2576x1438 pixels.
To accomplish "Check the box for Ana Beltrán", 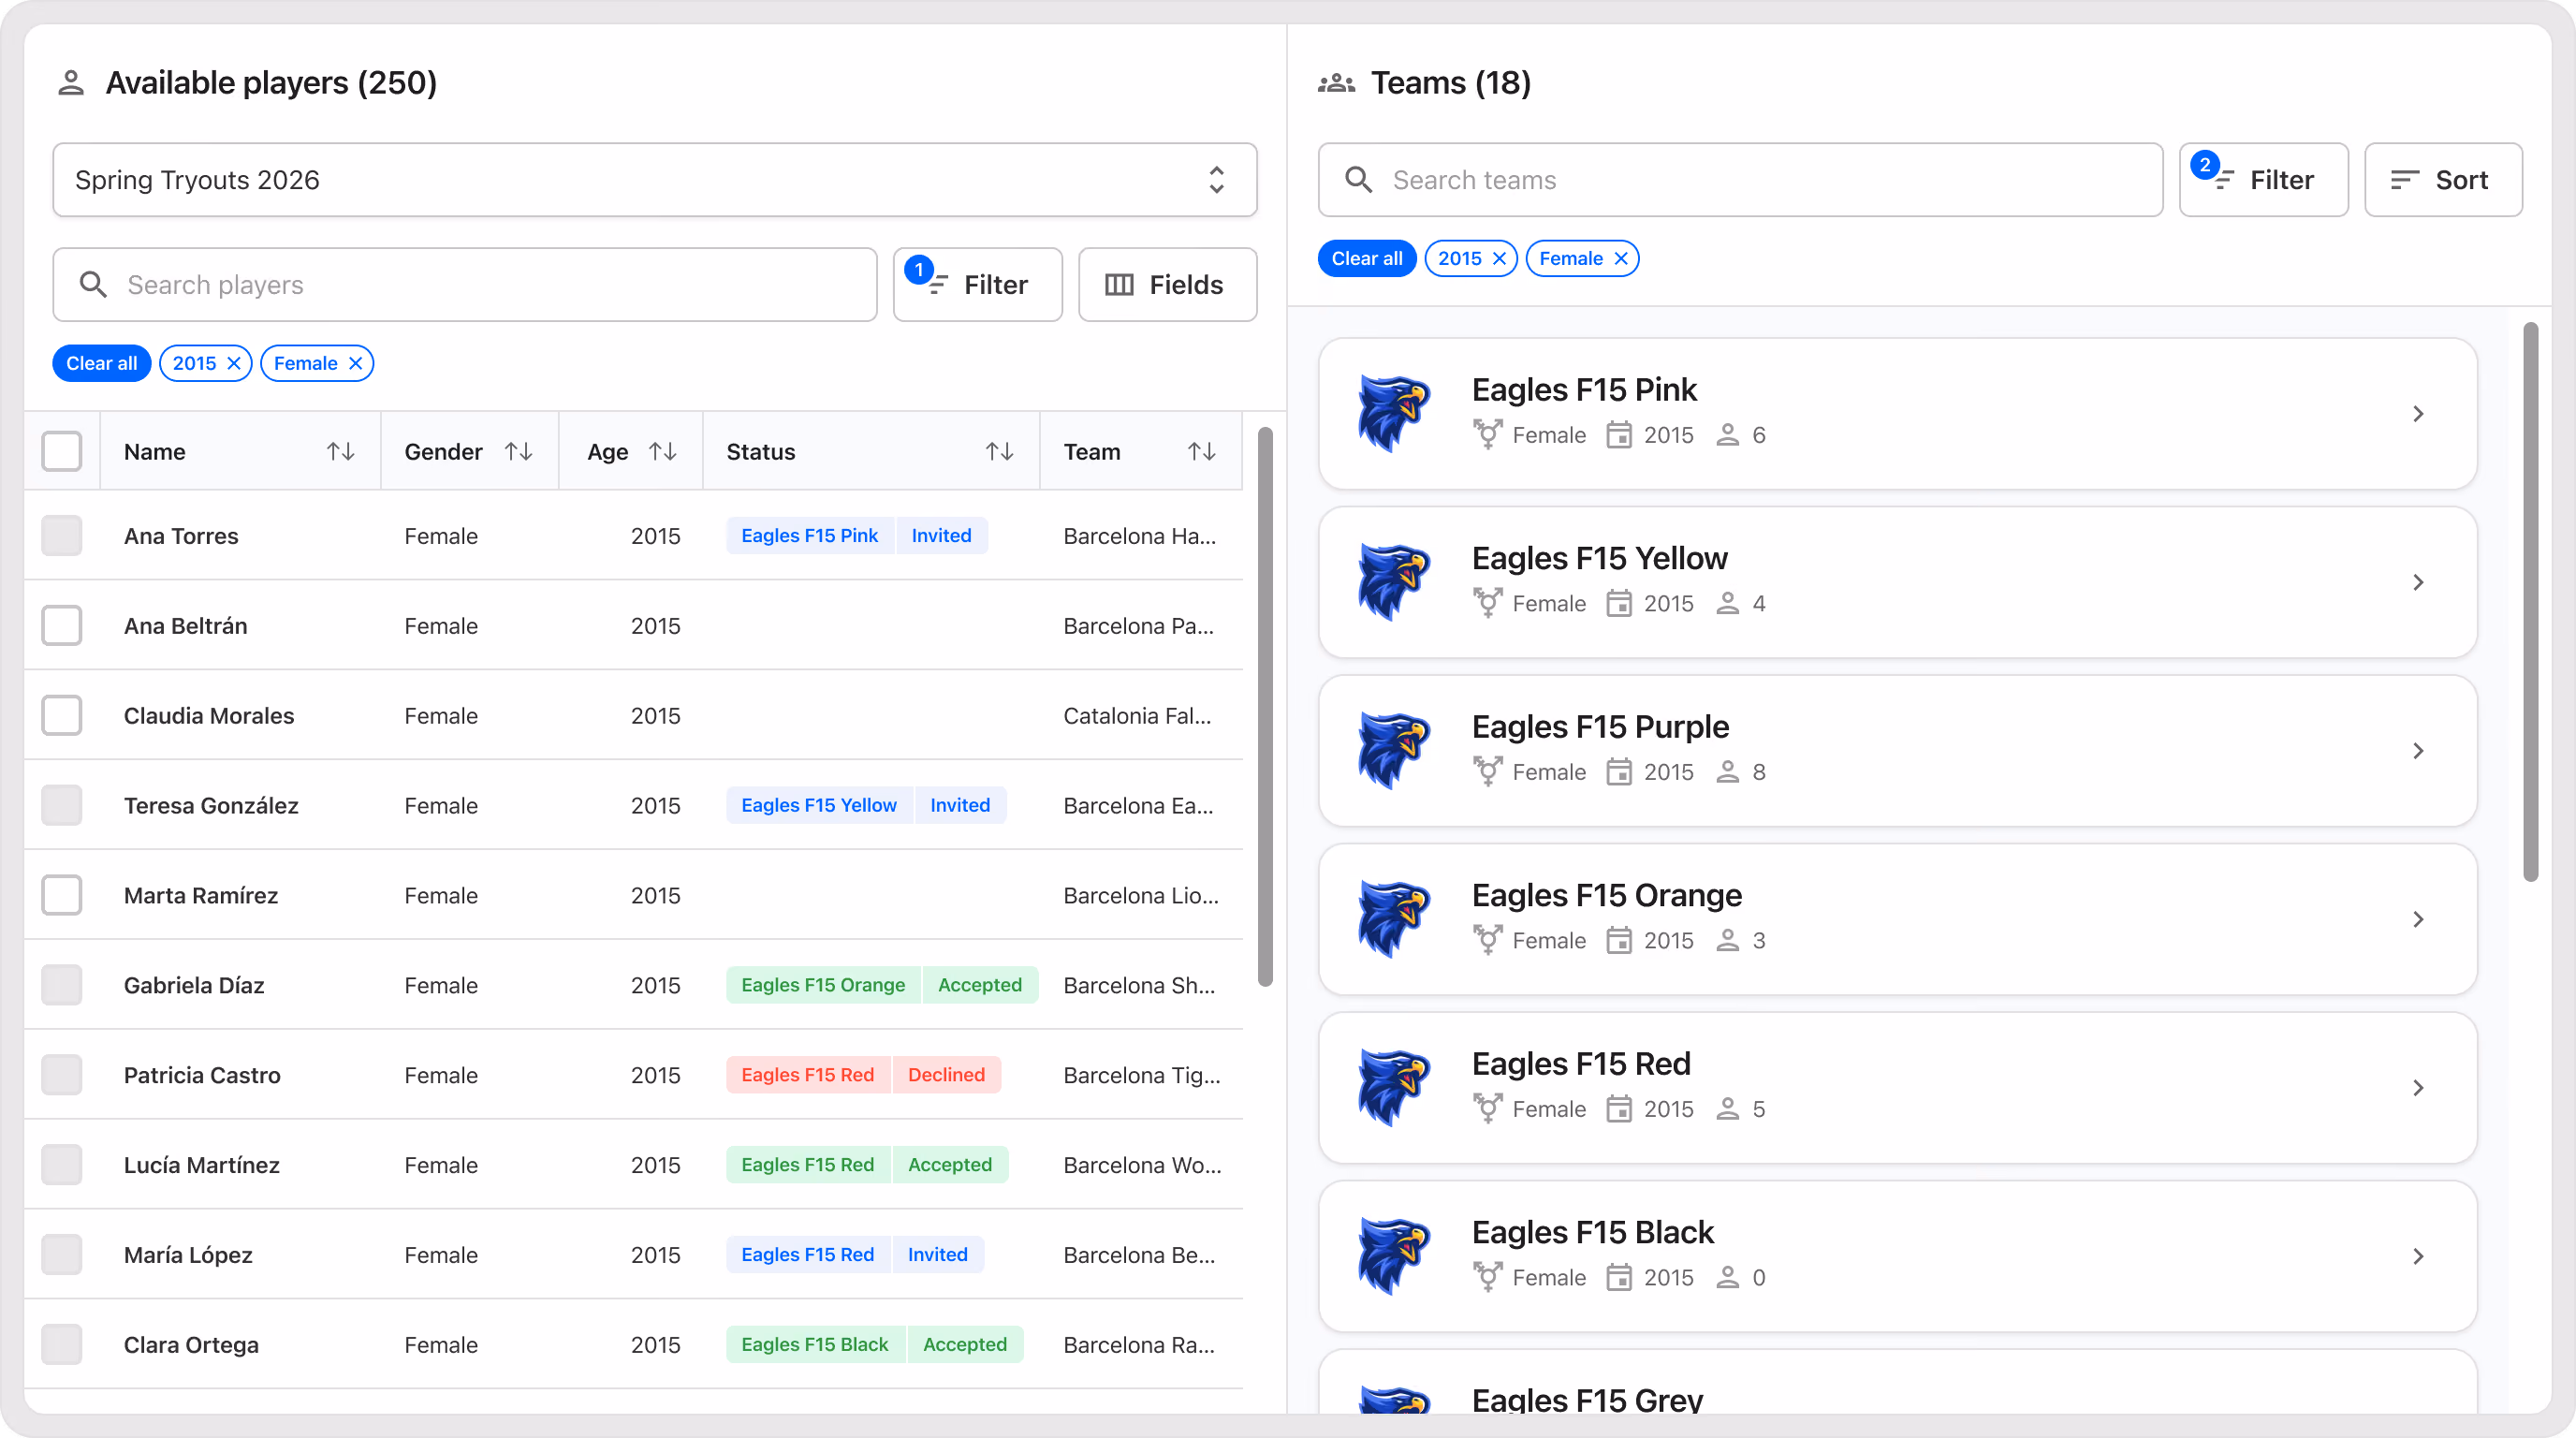I will coord(62,625).
